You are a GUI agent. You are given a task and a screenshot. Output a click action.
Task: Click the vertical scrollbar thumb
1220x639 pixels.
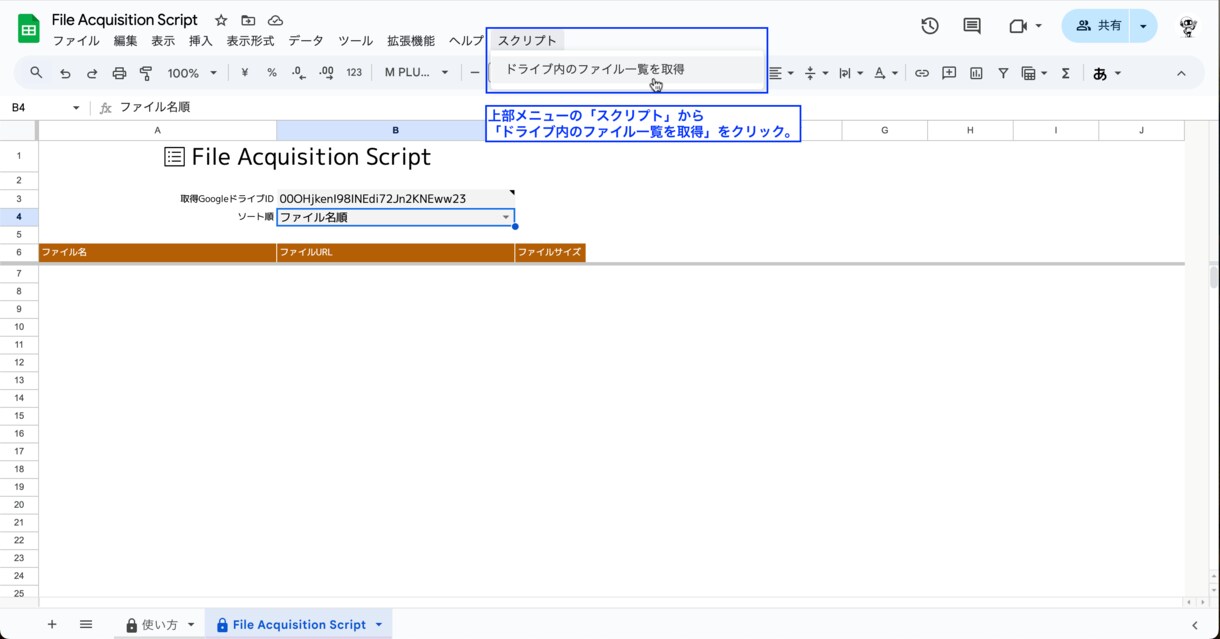click(x=1213, y=277)
